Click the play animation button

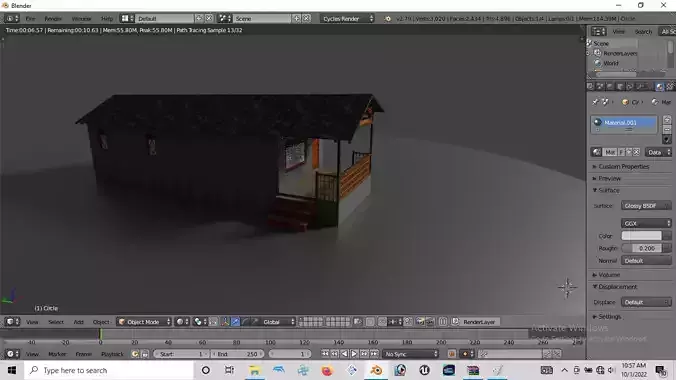click(354, 354)
